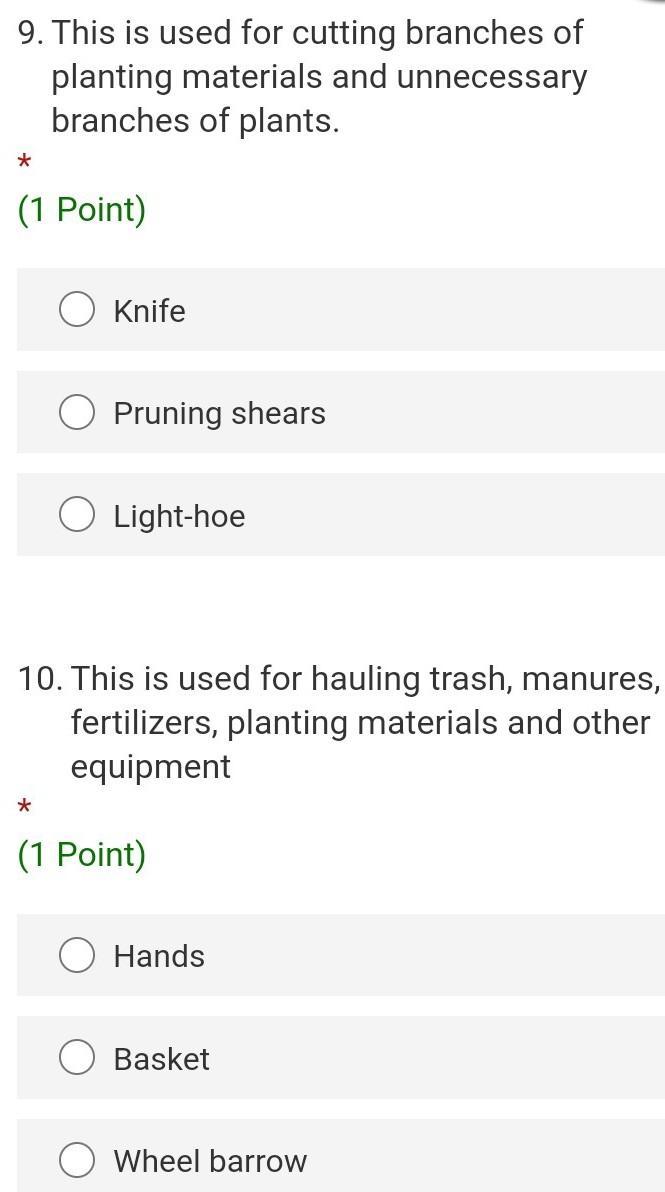Click the Wheel barrow label text

pos(210,1162)
